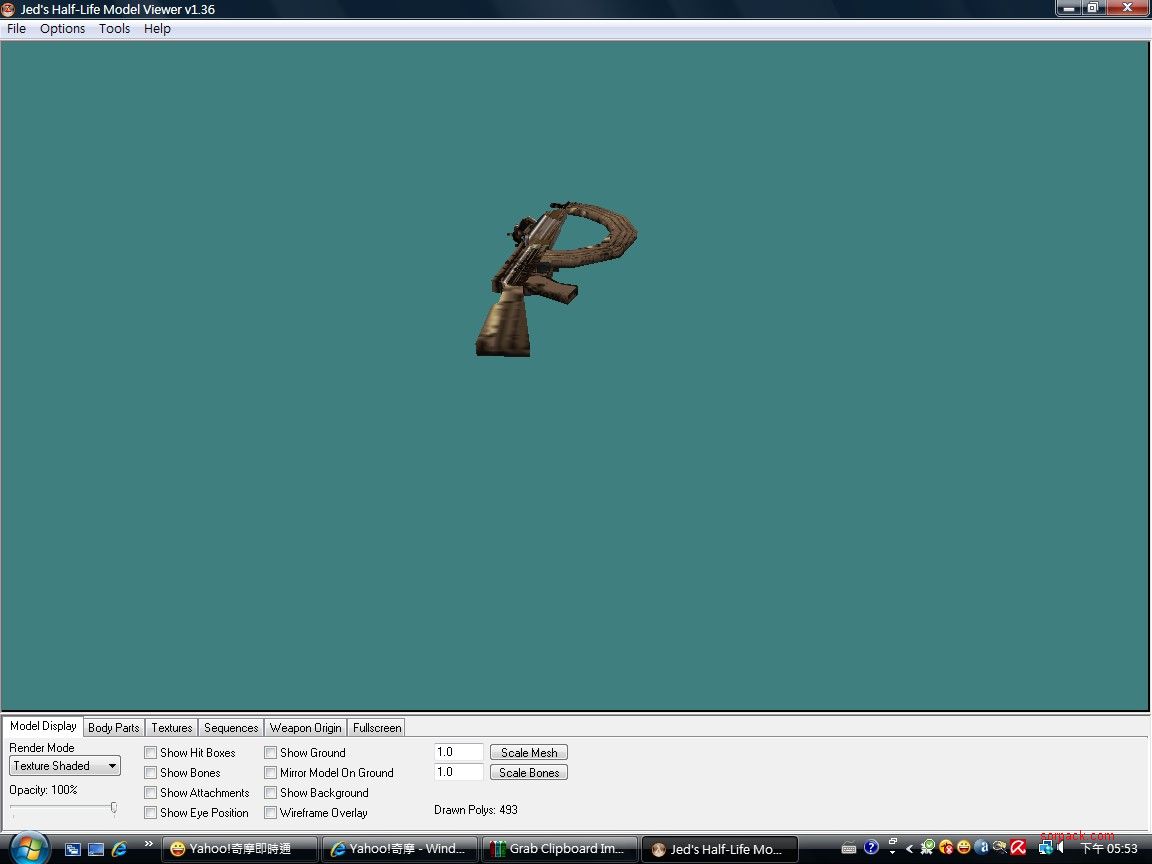Expand the quick launch overflow chevron
The width and height of the screenshot is (1152, 864).
click(x=149, y=845)
